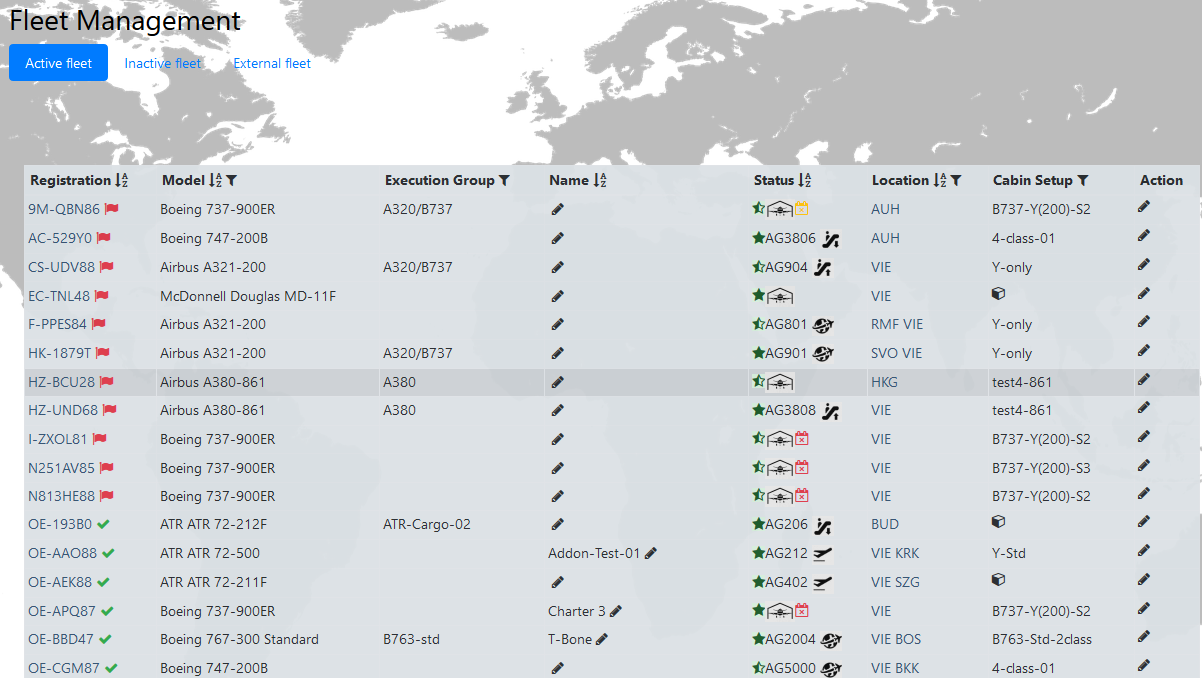This screenshot has width=1202, height=678.
Task: Edit the T-Bone name pencil
Action: (x=602, y=639)
